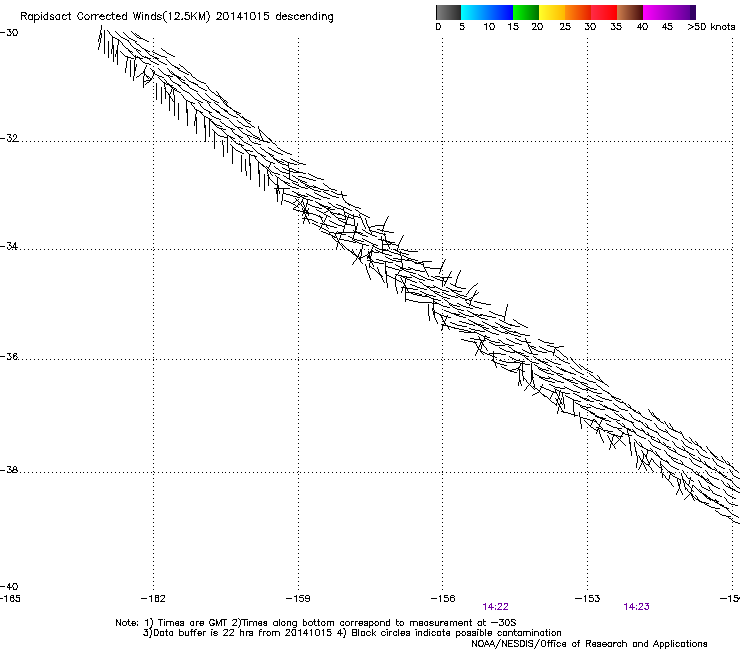Click the gray 0-5 knots color swatch
740x650 pixels.
[x=448, y=12]
